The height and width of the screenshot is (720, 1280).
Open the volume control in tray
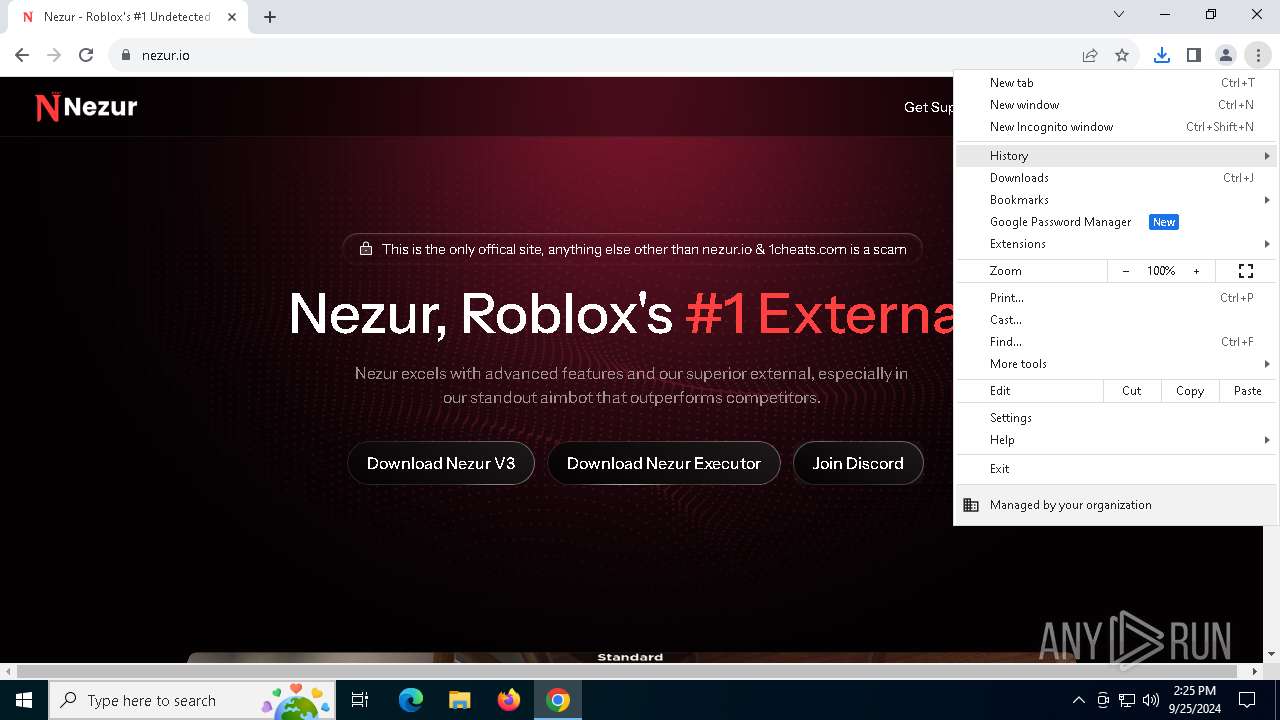point(1151,700)
